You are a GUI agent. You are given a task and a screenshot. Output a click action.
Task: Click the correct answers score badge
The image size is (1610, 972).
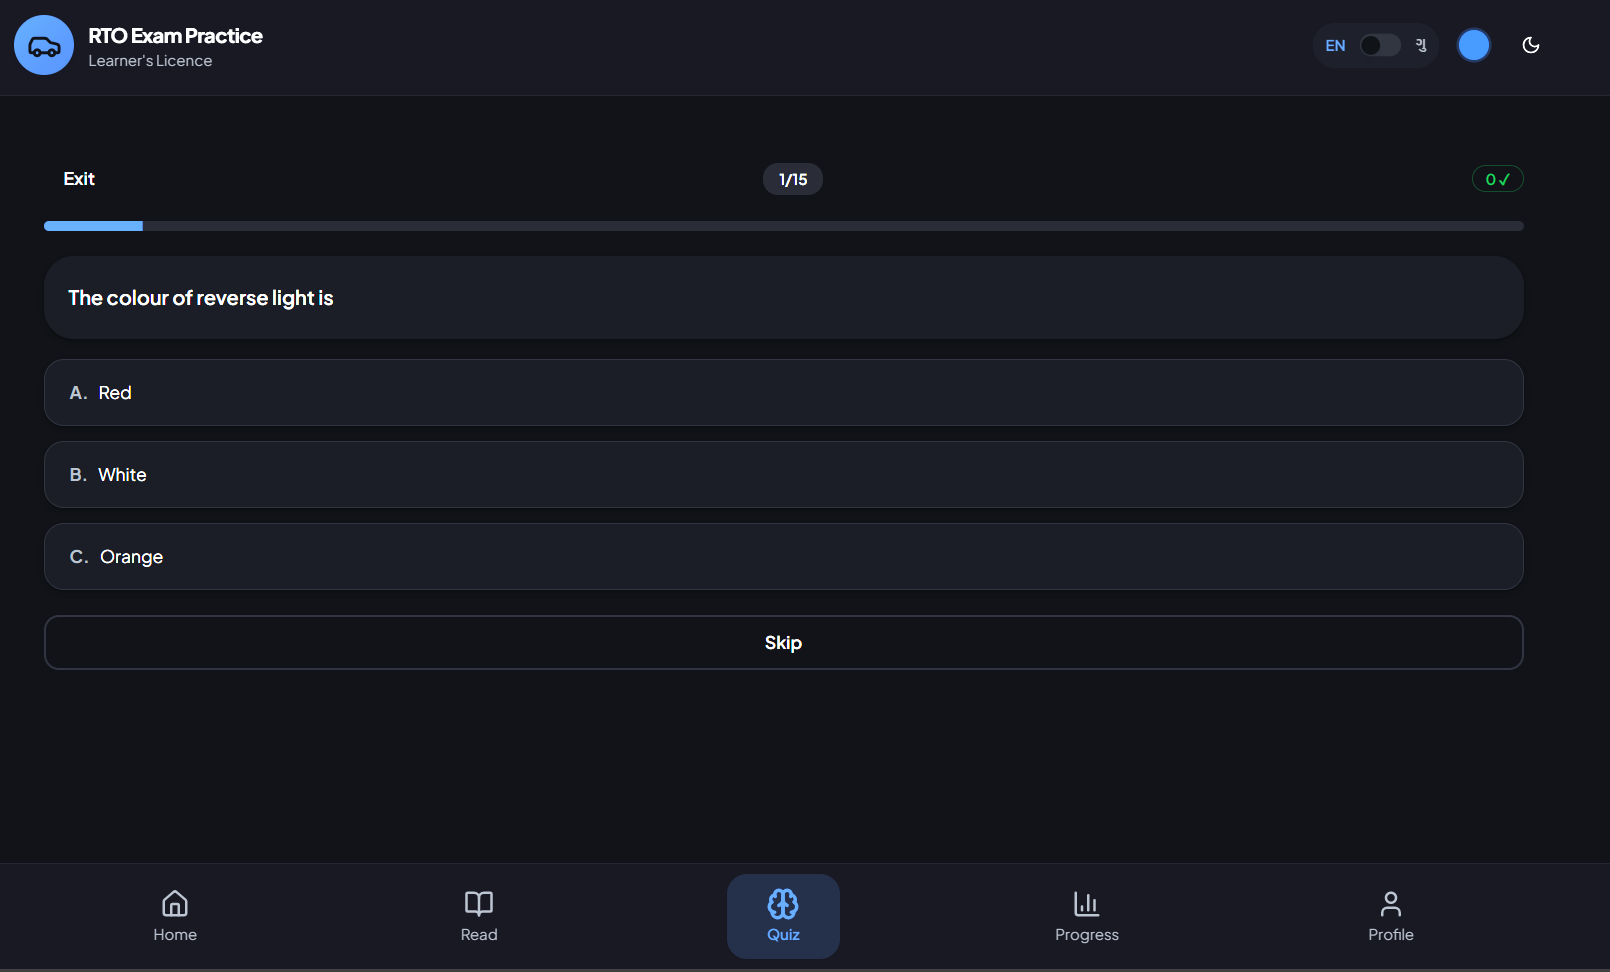(1498, 179)
